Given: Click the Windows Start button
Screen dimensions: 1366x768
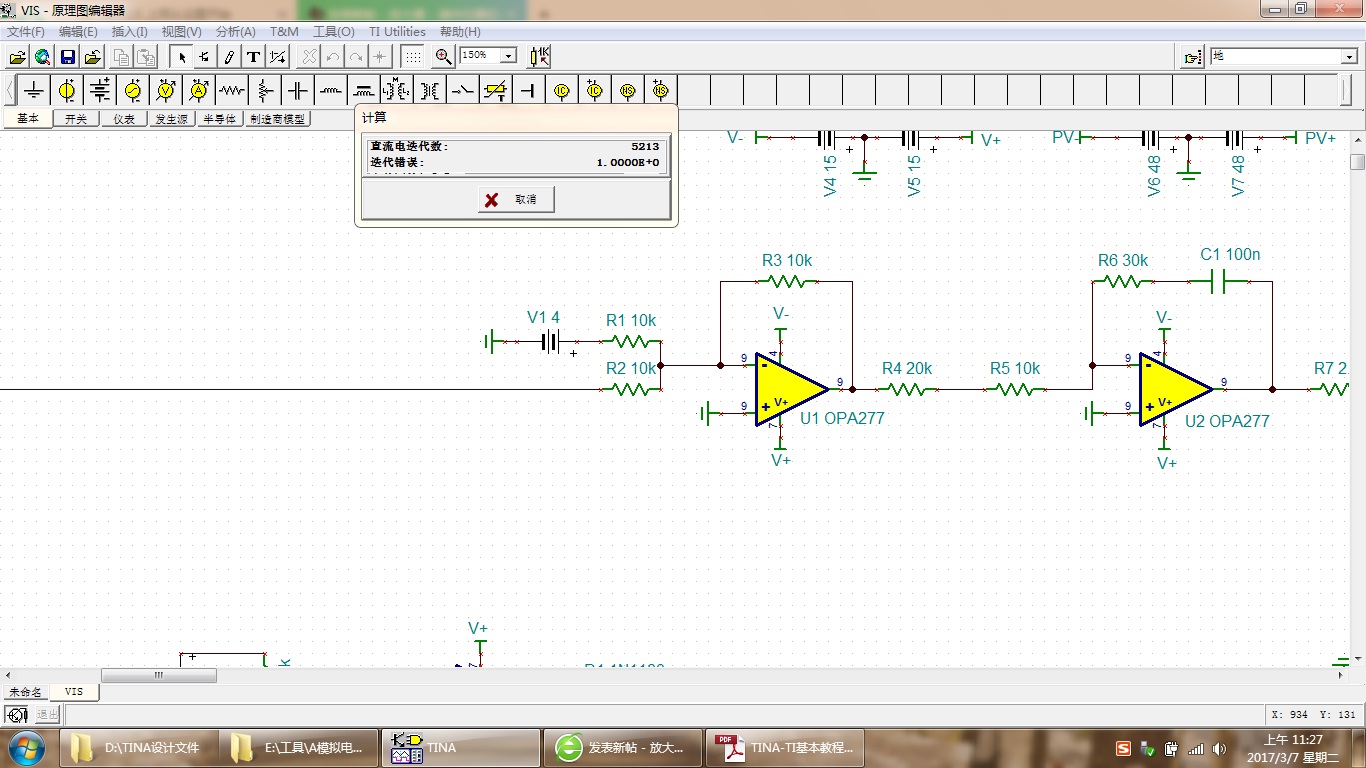Looking at the screenshot, I should 26,748.
